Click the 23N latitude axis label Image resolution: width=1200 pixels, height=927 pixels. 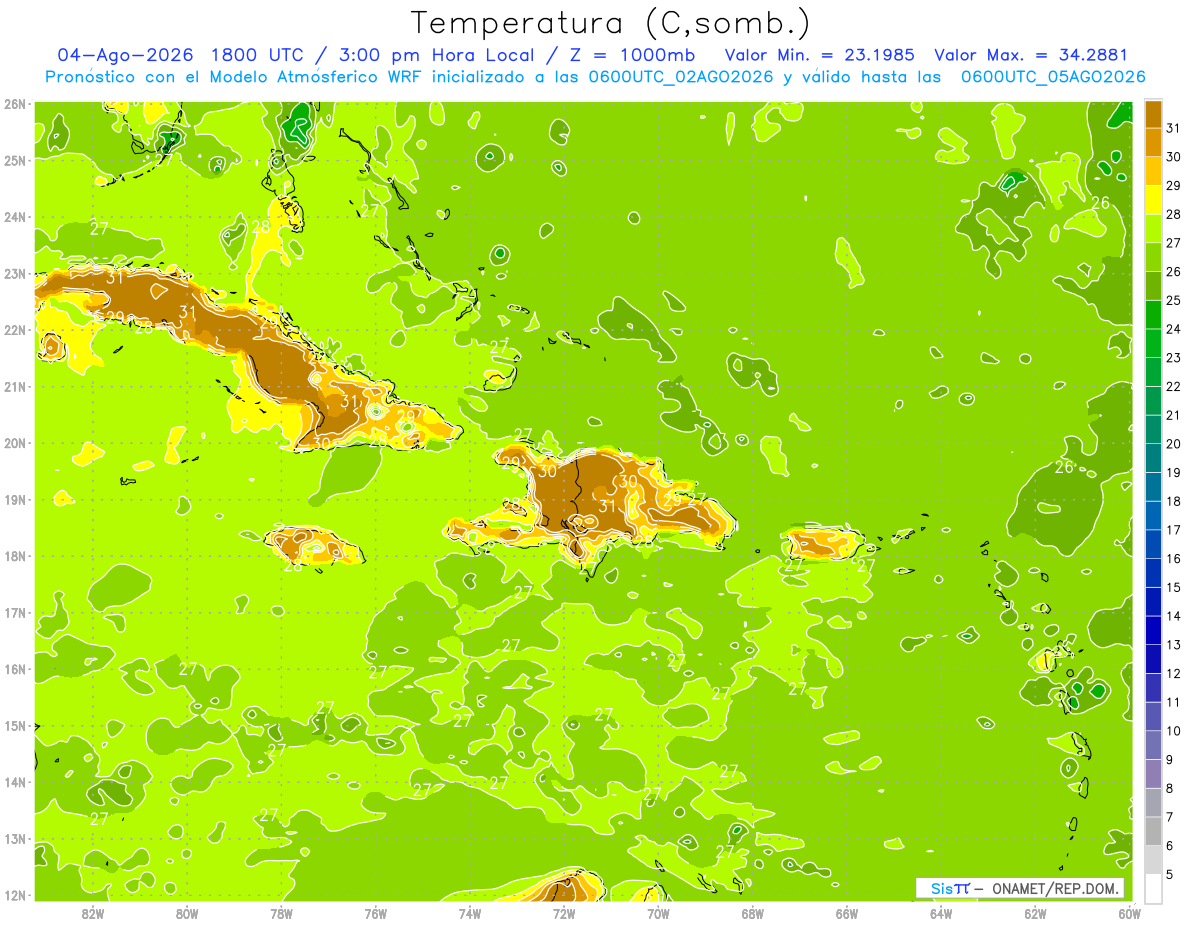(15, 274)
